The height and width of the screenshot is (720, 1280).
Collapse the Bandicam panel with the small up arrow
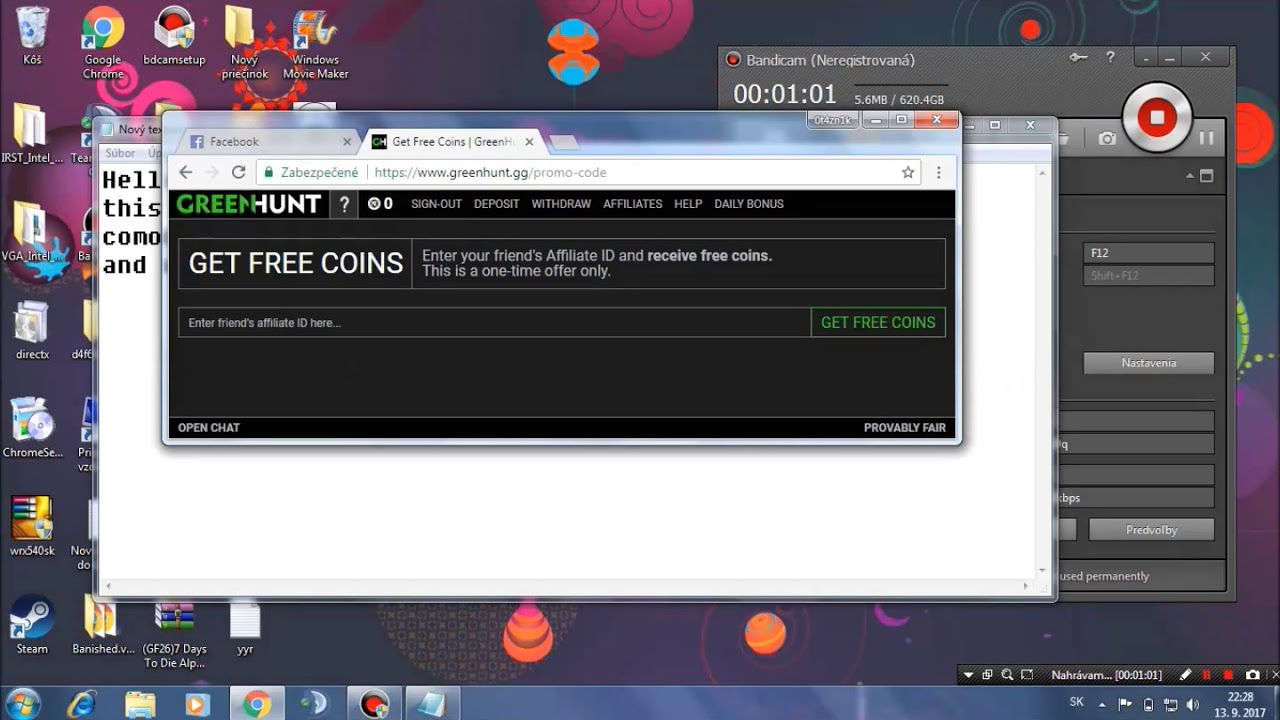click(1190, 176)
